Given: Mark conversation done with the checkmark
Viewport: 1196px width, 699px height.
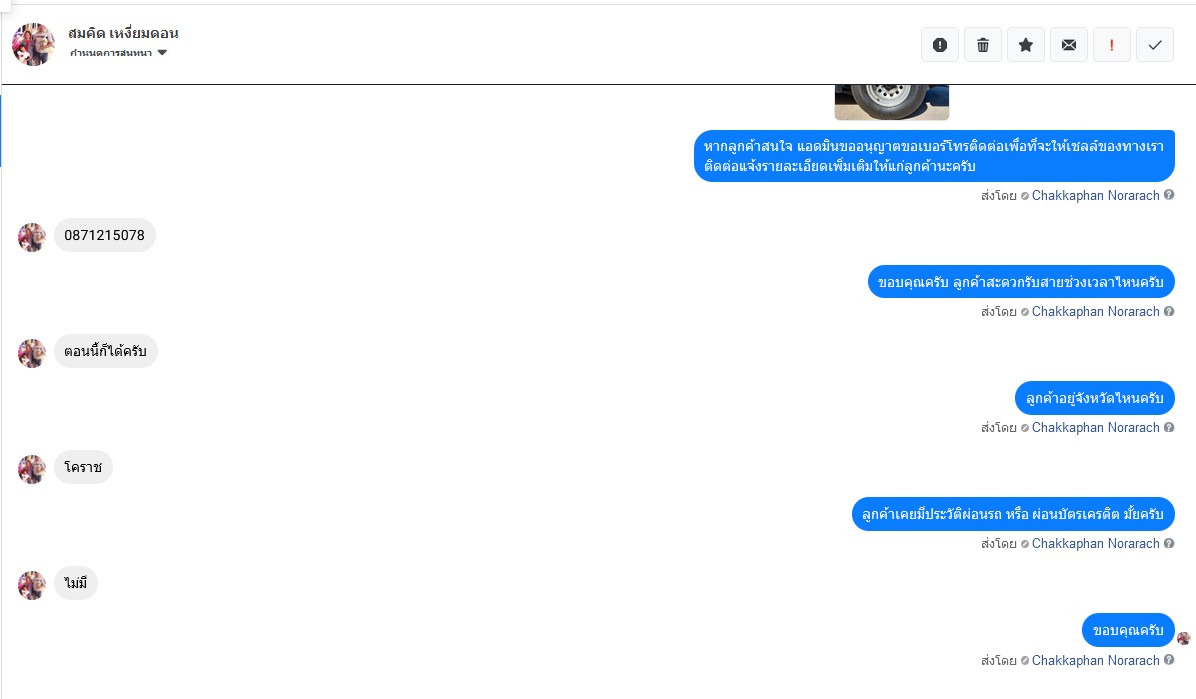Looking at the screenshot, I should (1155, 45).
